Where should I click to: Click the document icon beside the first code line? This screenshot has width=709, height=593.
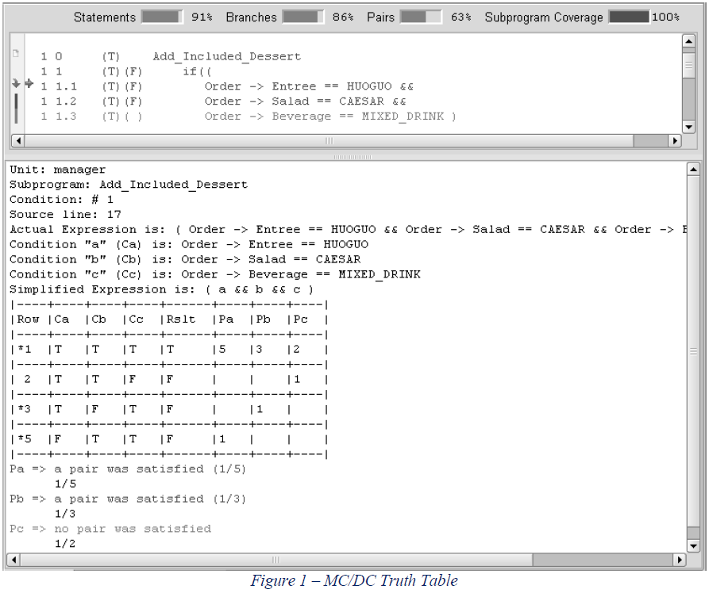[x=16, y=54]
